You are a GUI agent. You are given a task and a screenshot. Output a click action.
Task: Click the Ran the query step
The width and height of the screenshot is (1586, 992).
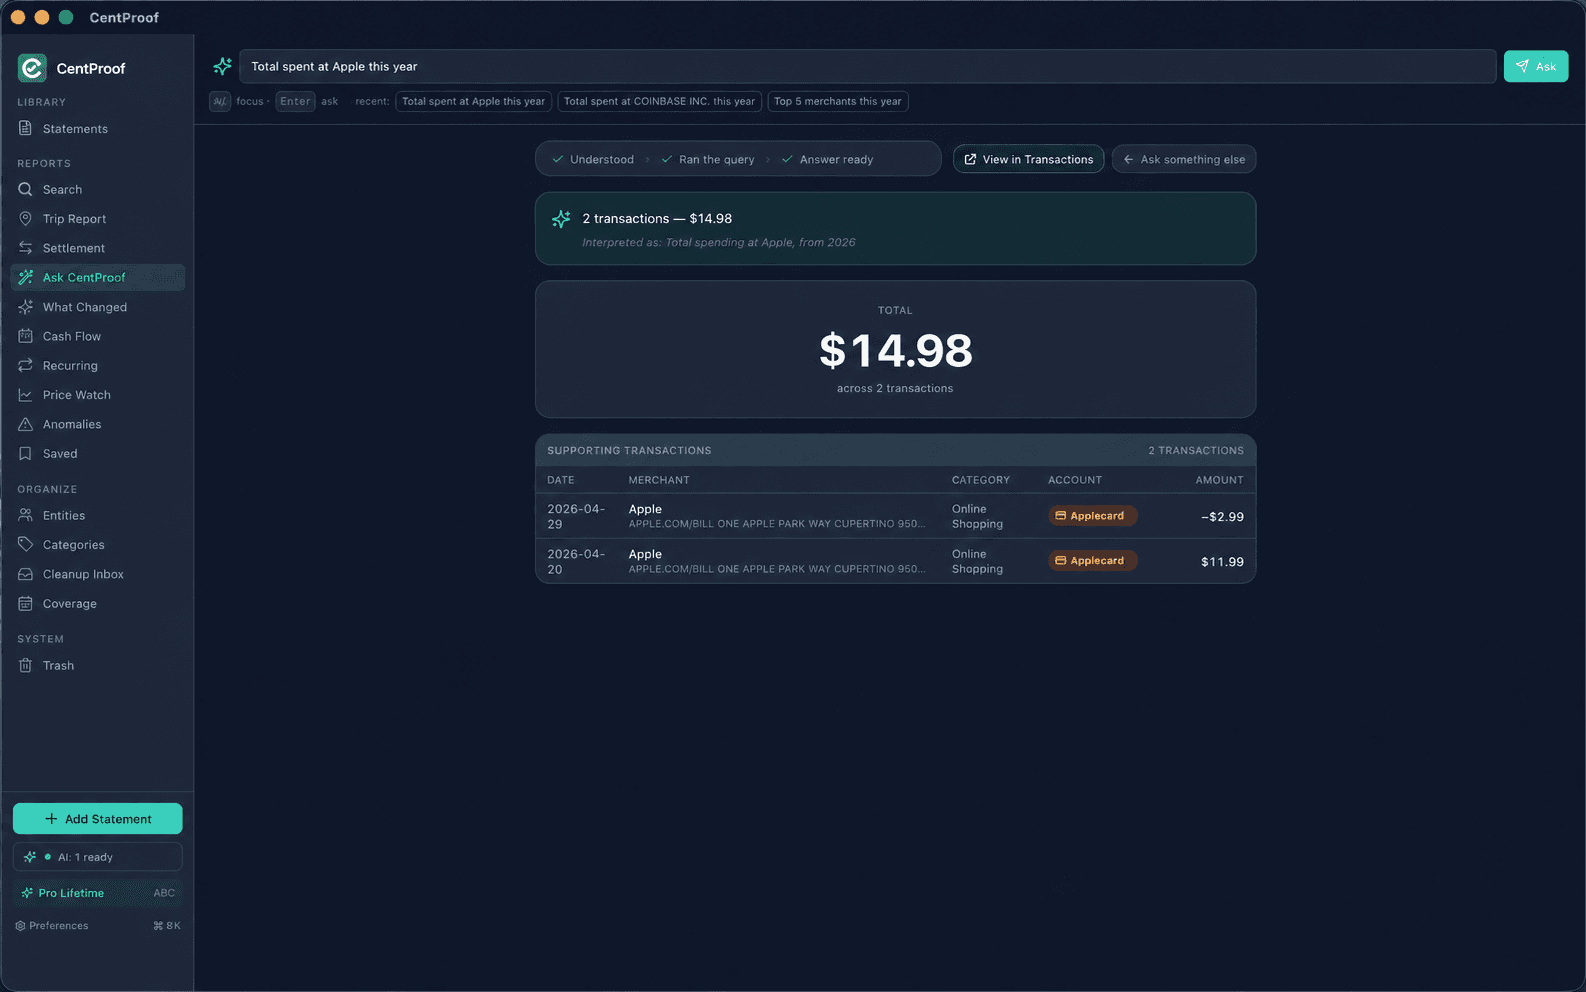708,159
